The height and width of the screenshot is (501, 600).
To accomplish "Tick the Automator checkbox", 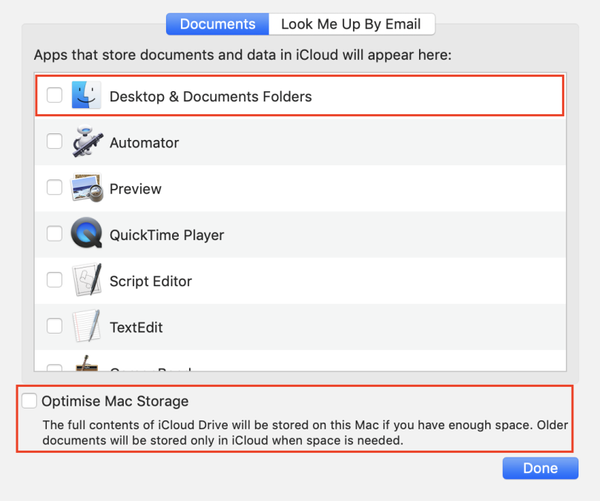I will (54, 142).
